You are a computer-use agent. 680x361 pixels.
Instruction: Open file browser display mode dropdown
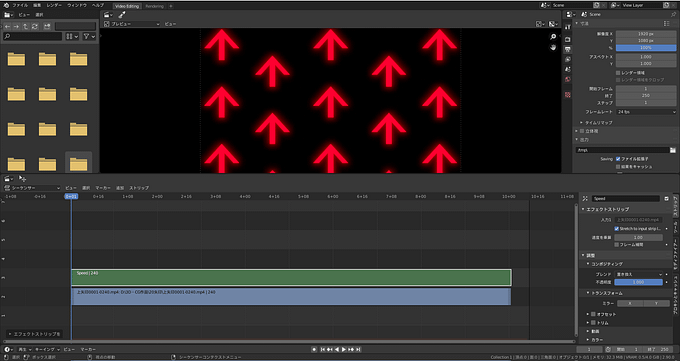tap(72, 37)
